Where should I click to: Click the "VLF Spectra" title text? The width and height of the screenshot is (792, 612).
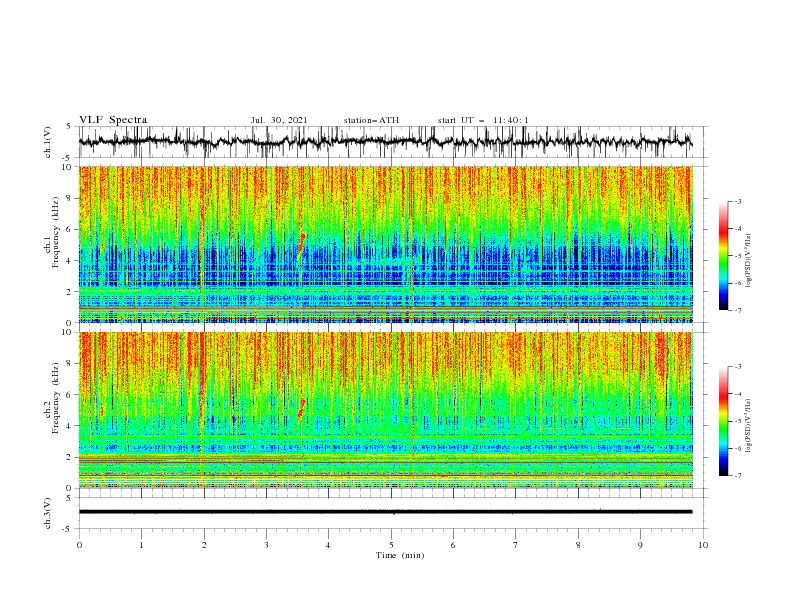pyautogui.click(x=113, y=120)
